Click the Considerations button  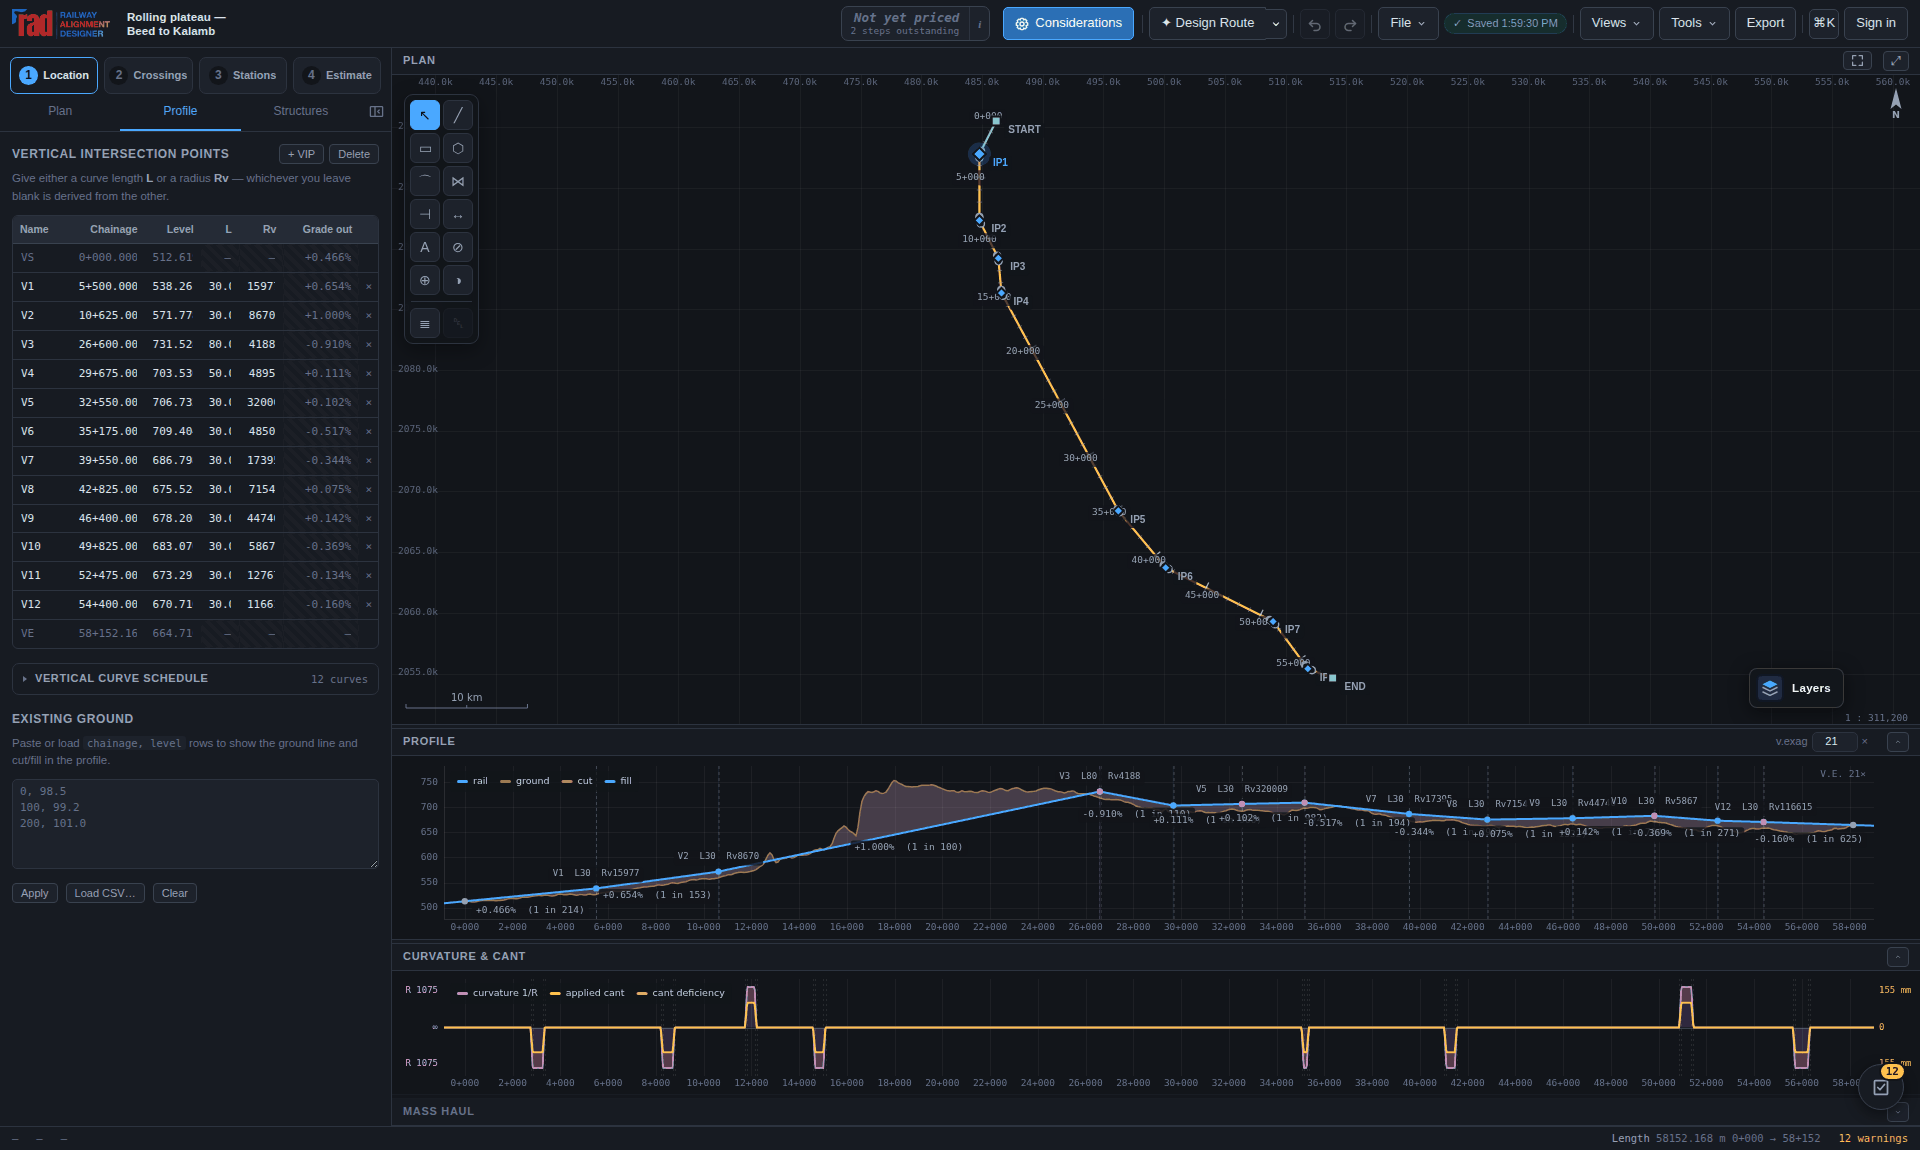1068,24
